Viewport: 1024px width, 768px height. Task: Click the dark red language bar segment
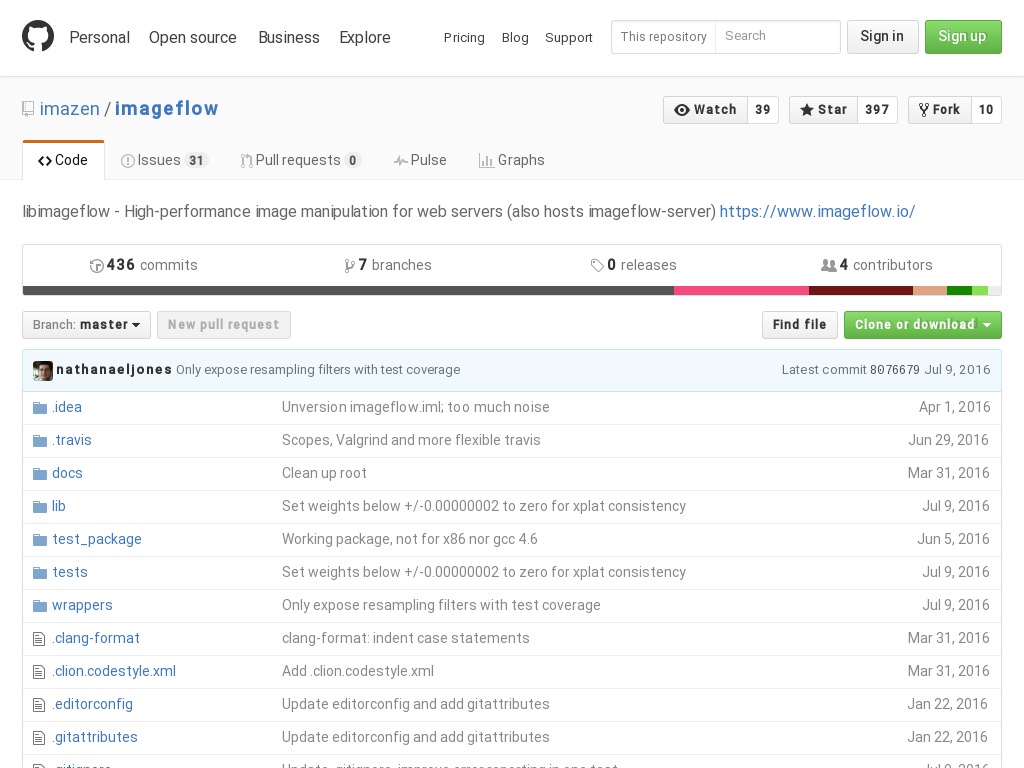861,291
